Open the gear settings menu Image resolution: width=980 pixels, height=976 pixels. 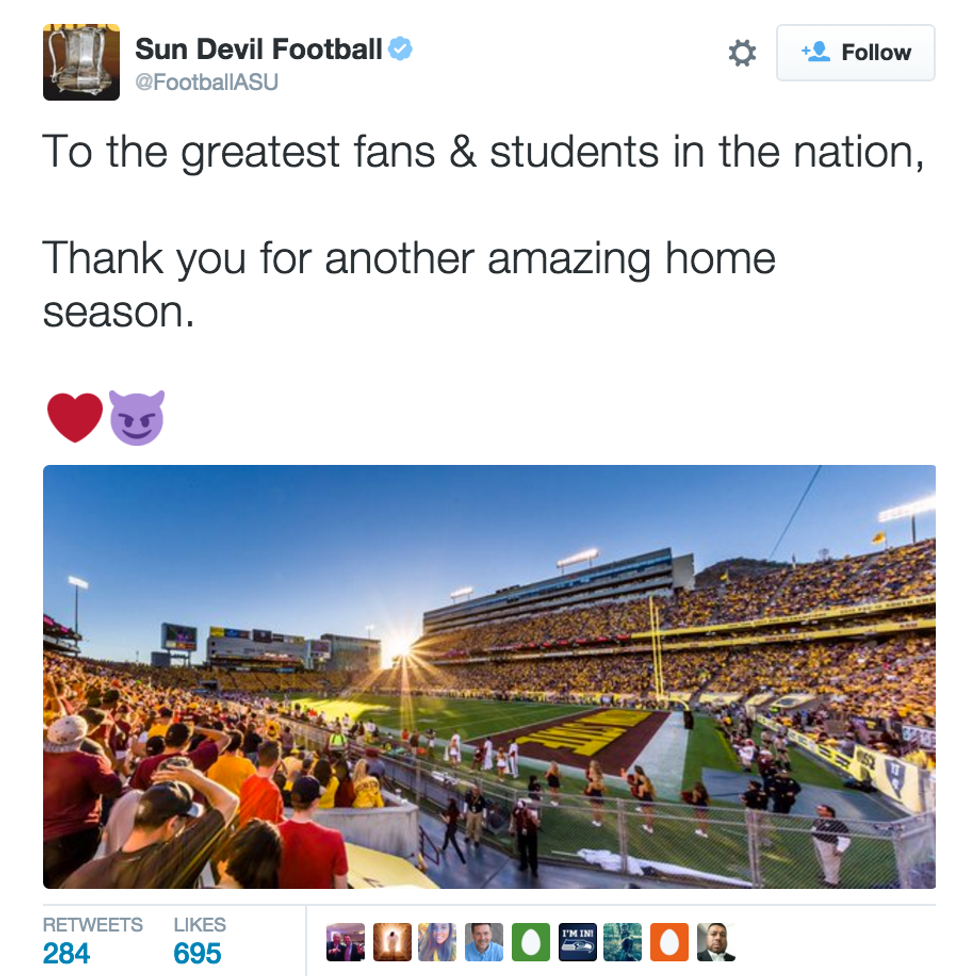(x=742, y=53)
